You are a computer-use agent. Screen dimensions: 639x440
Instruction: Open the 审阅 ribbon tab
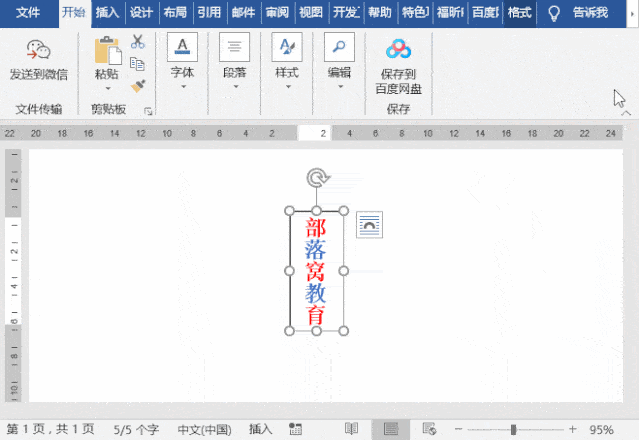277,13
